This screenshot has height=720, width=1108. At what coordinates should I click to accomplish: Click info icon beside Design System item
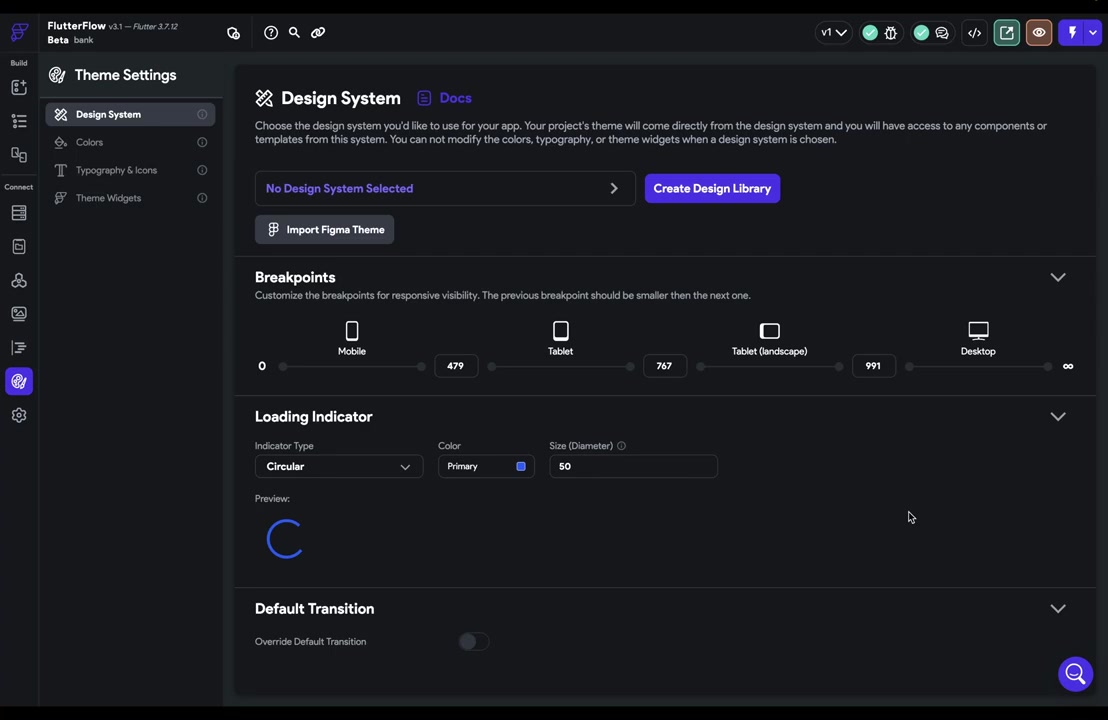202,114
